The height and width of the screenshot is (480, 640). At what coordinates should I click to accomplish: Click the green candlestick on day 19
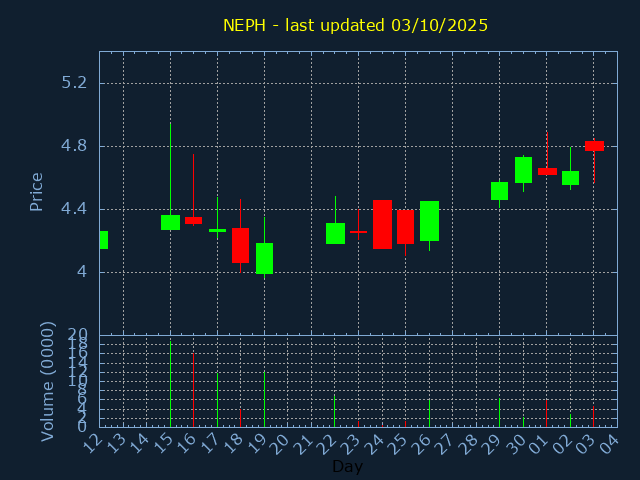click(264, 258)
